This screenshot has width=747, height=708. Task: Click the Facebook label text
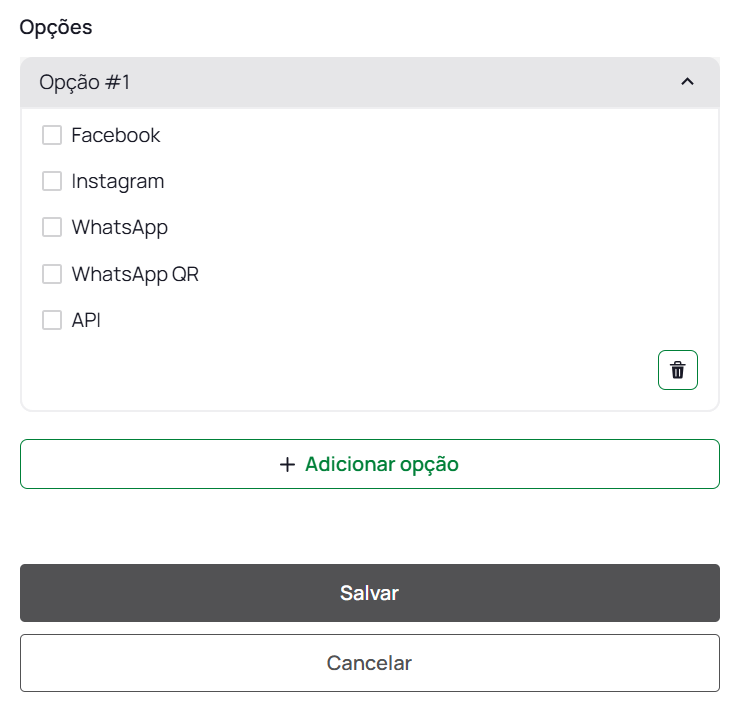point(116,135)
